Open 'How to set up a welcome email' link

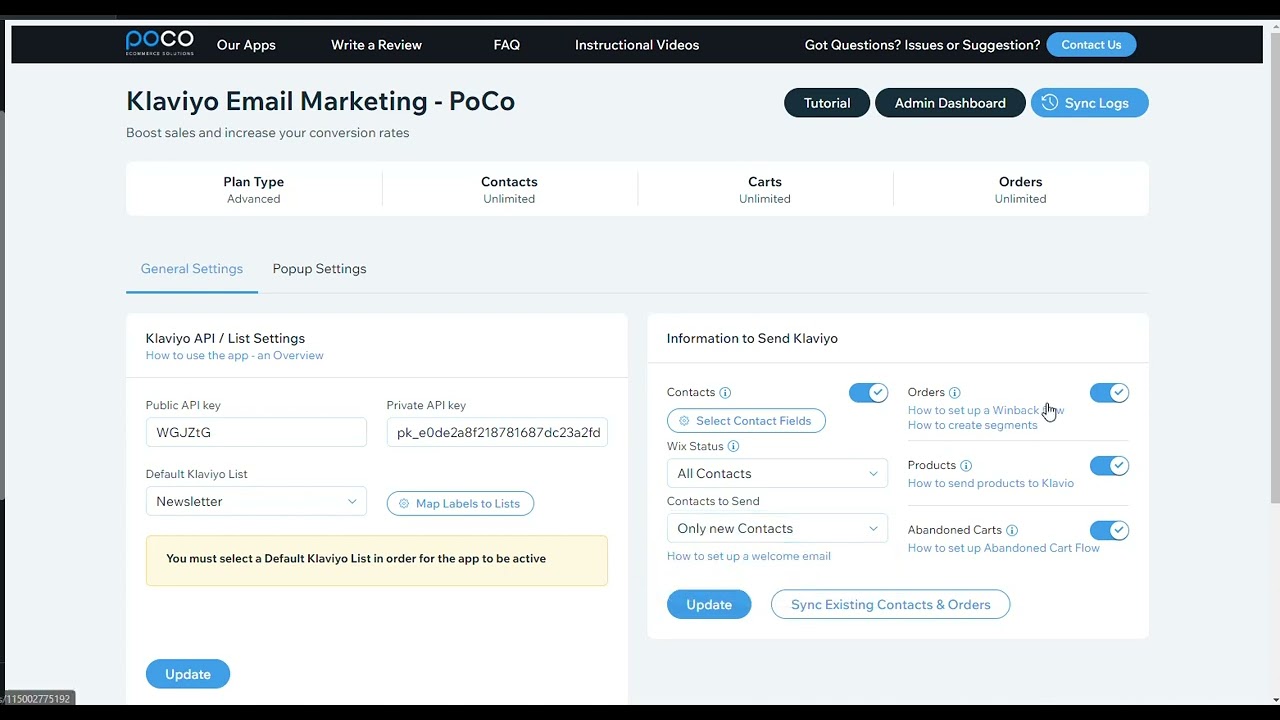point(749,556)
